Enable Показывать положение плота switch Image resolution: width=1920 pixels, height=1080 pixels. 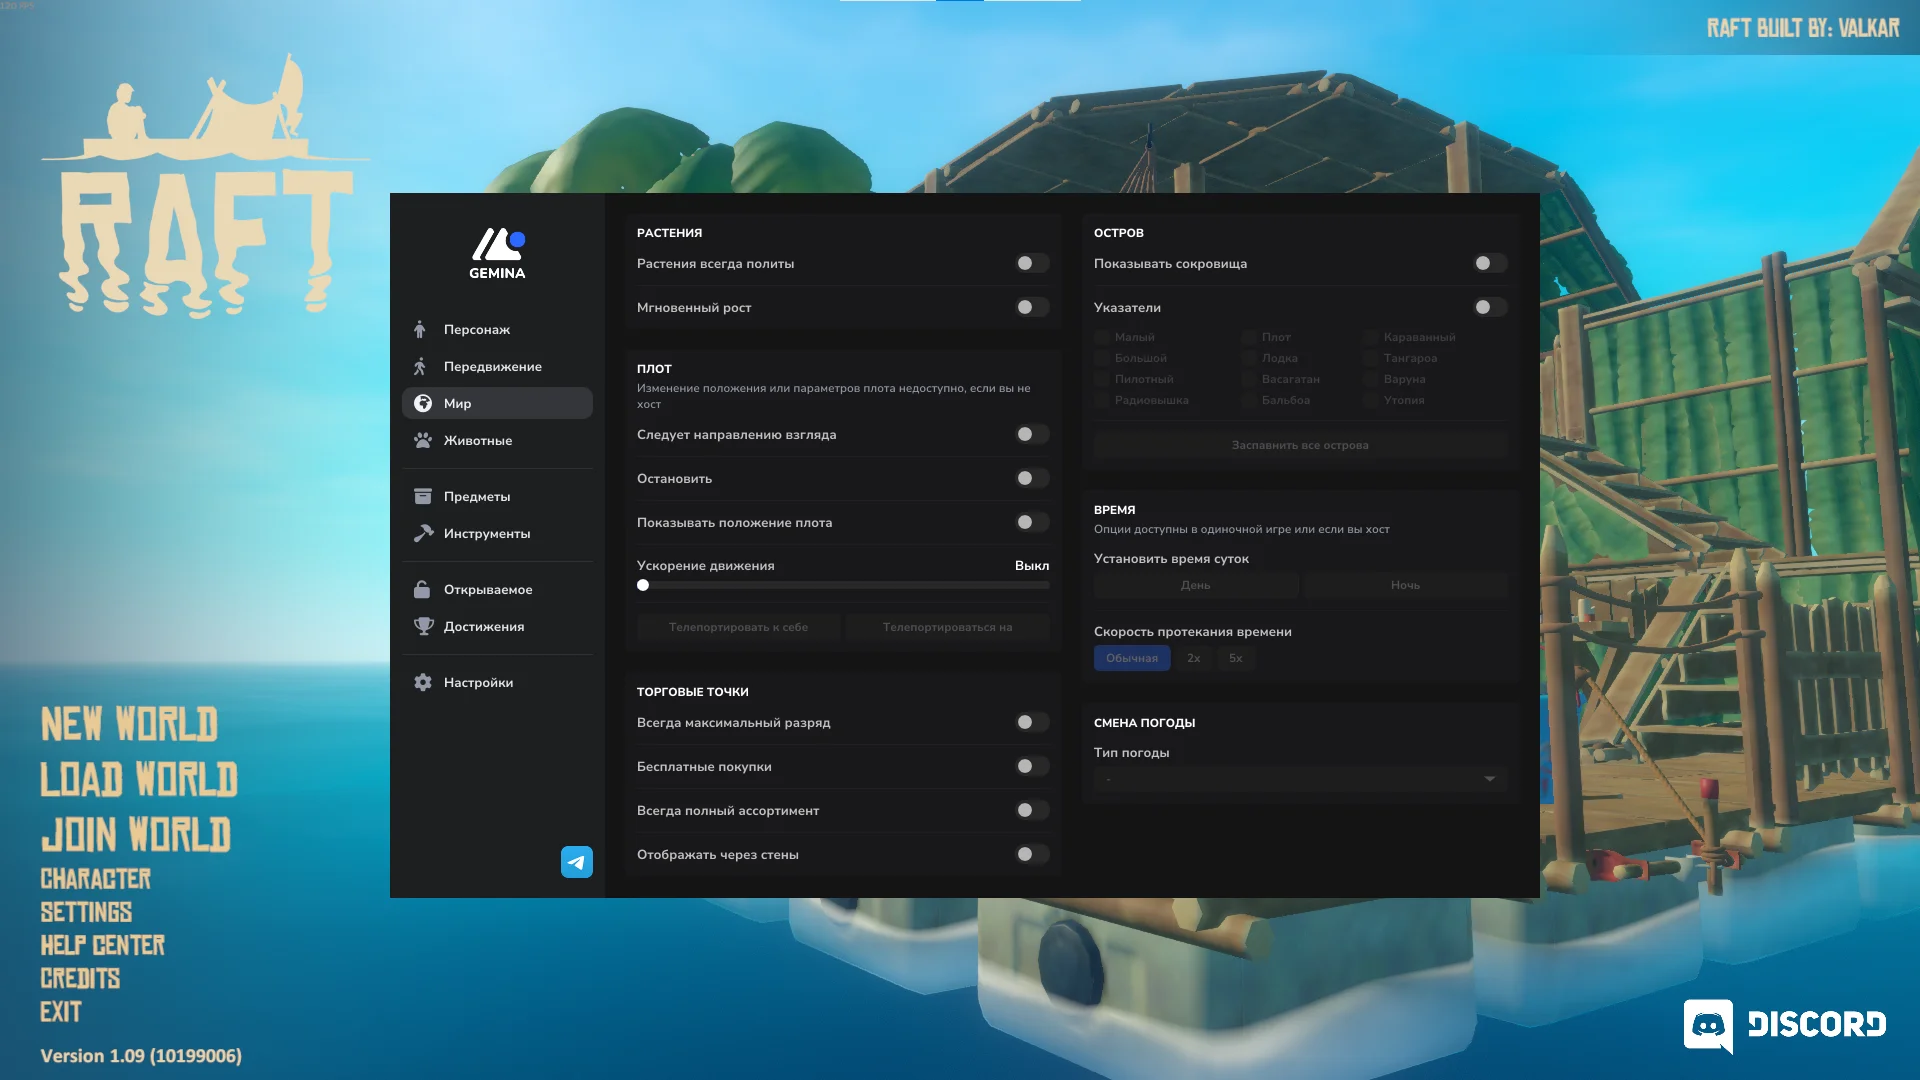click(x=1032, y=522)
